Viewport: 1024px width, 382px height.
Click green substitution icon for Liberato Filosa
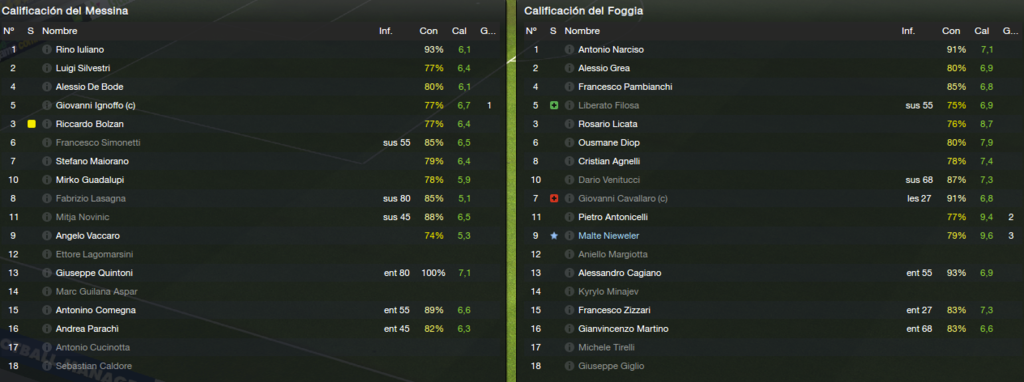(x=554, y=105)
